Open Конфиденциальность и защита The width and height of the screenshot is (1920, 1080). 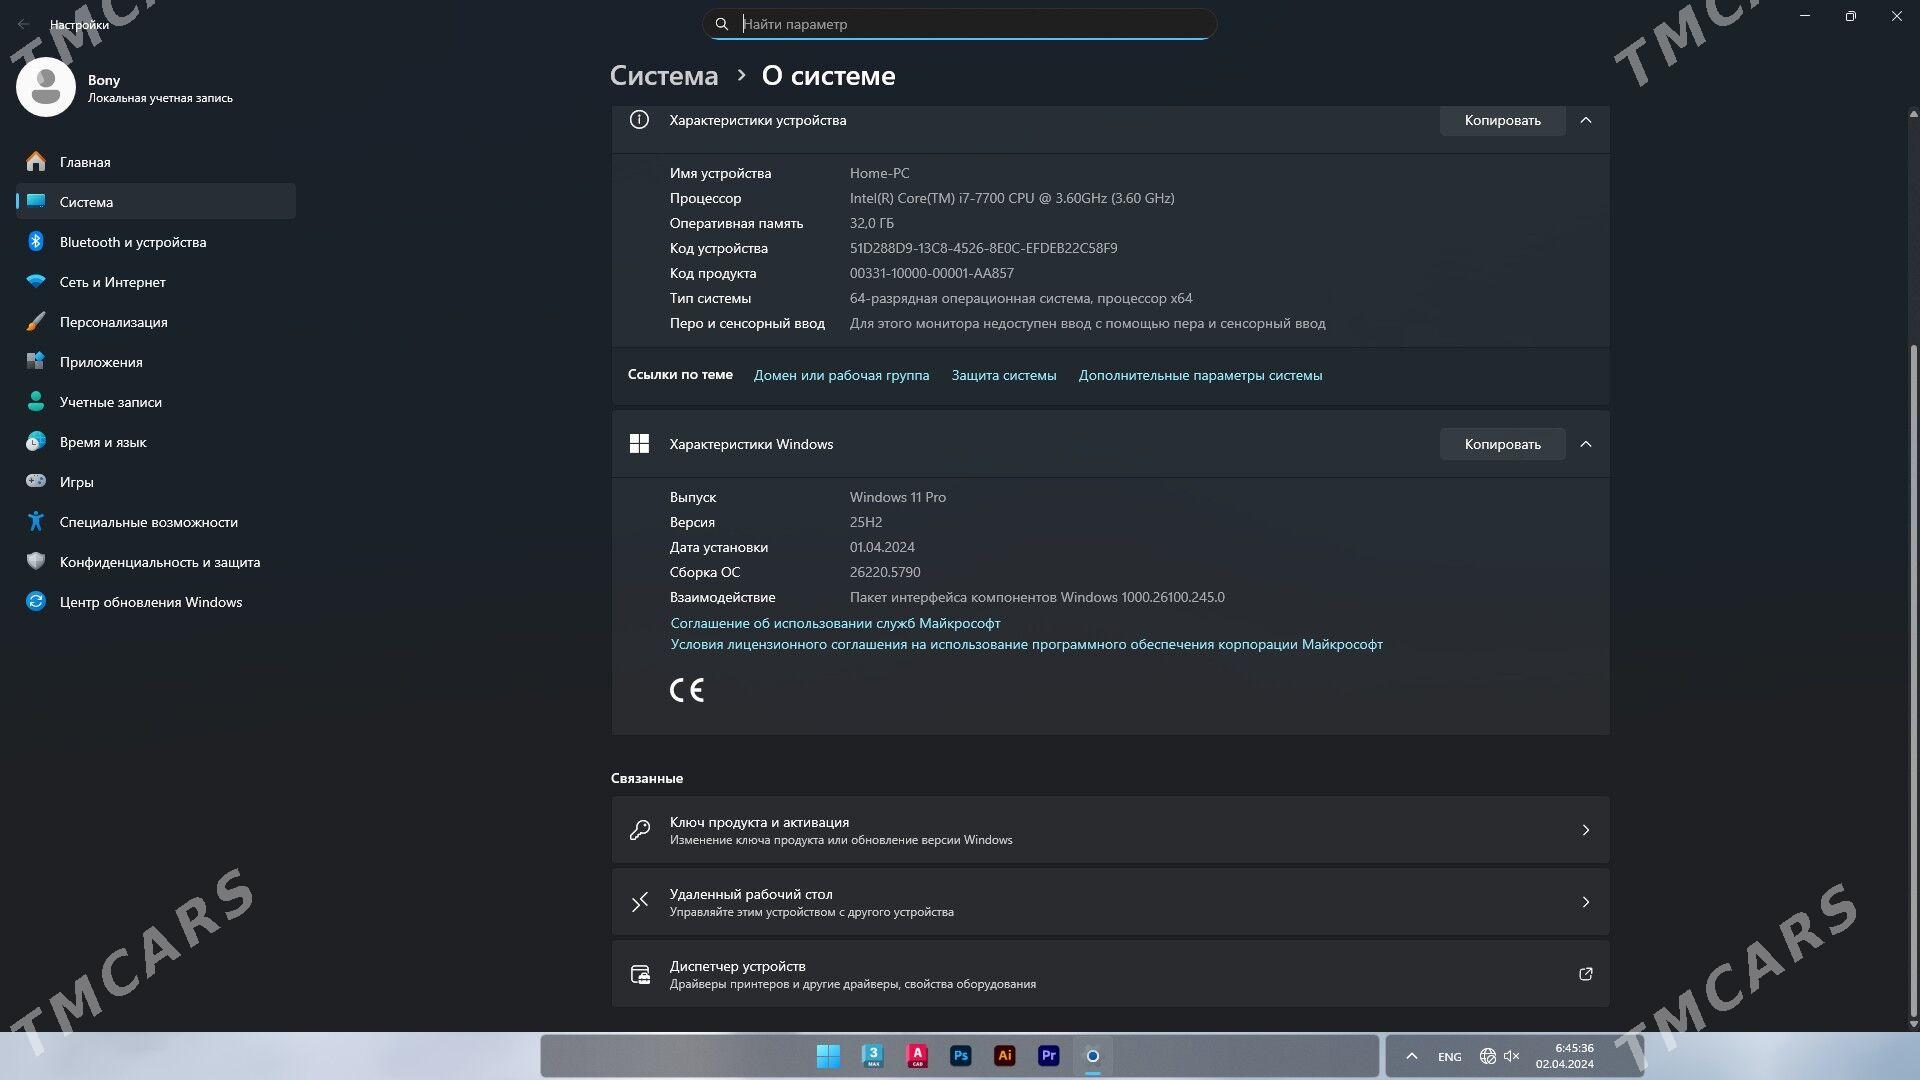(x=156, y=562)
